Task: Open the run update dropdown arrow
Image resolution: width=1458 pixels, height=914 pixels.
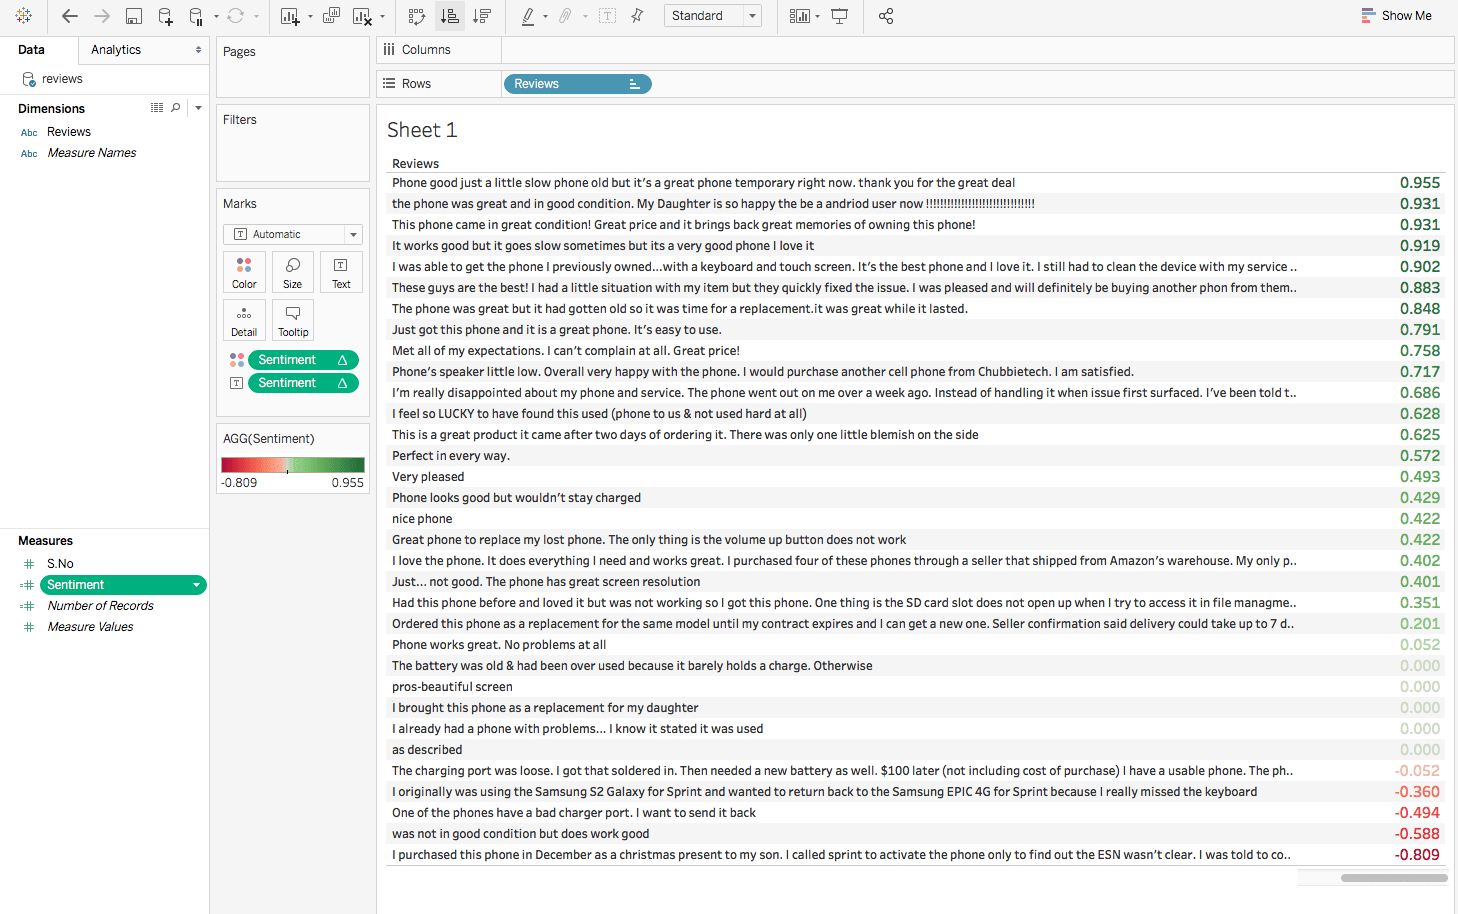Action: [x=256, y=17]
